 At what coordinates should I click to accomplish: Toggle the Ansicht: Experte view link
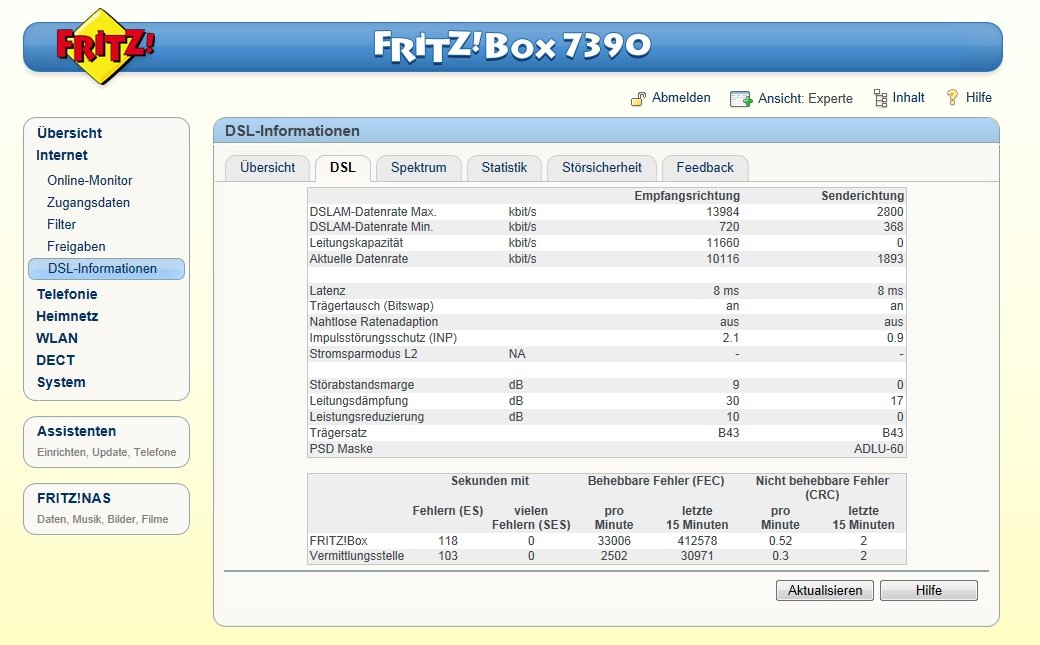click(x=805, y=98)
